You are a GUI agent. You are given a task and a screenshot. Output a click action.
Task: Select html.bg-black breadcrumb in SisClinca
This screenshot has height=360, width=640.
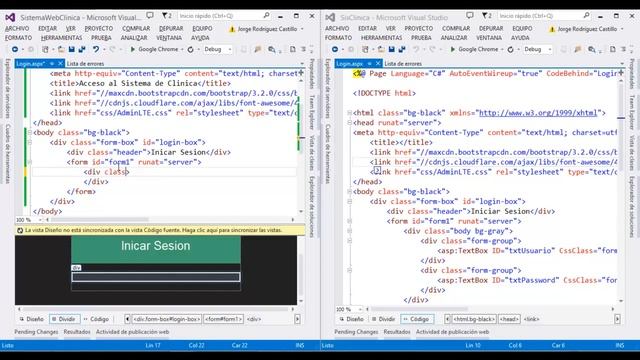(x=474, y=319)
